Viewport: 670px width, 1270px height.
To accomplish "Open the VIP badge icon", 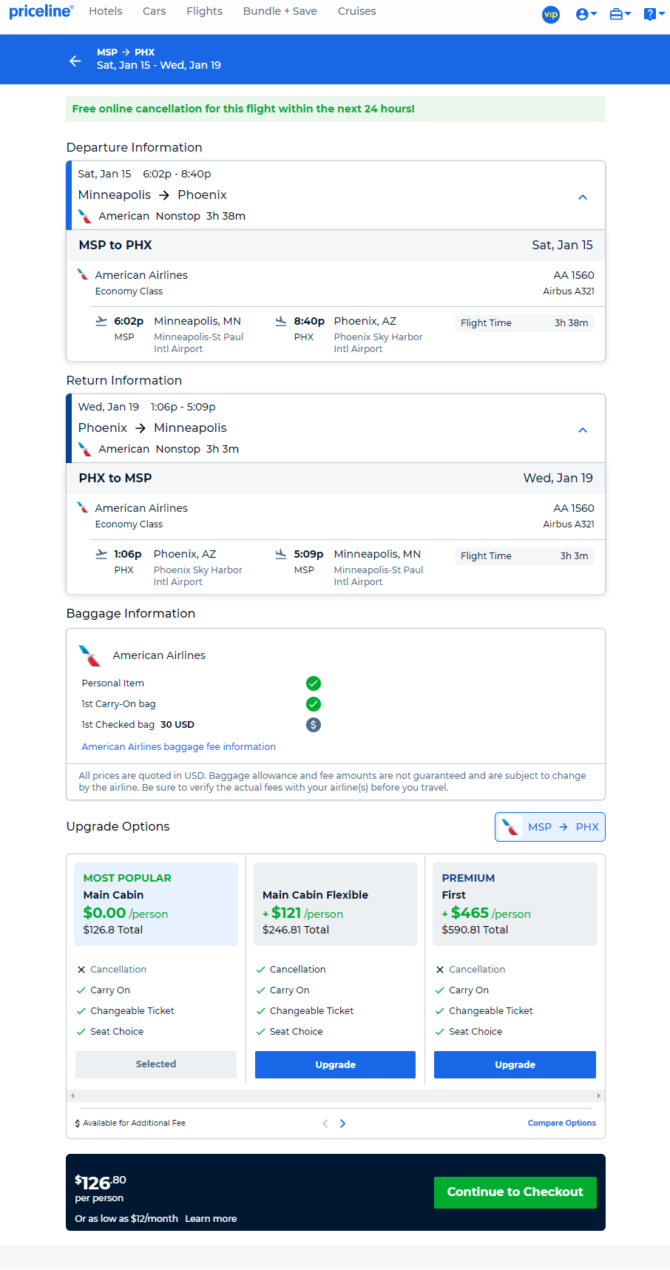I will tap(550, 14).
